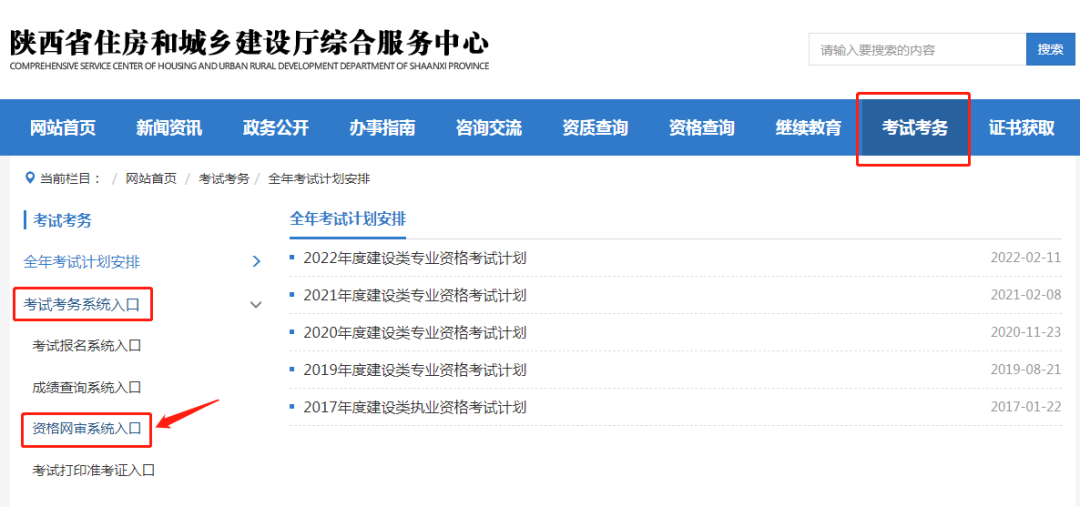Viewport: 1080px width, 507px height.
Task: Open 考试报名系统入口 sidebar link
Action: point(87,346)
